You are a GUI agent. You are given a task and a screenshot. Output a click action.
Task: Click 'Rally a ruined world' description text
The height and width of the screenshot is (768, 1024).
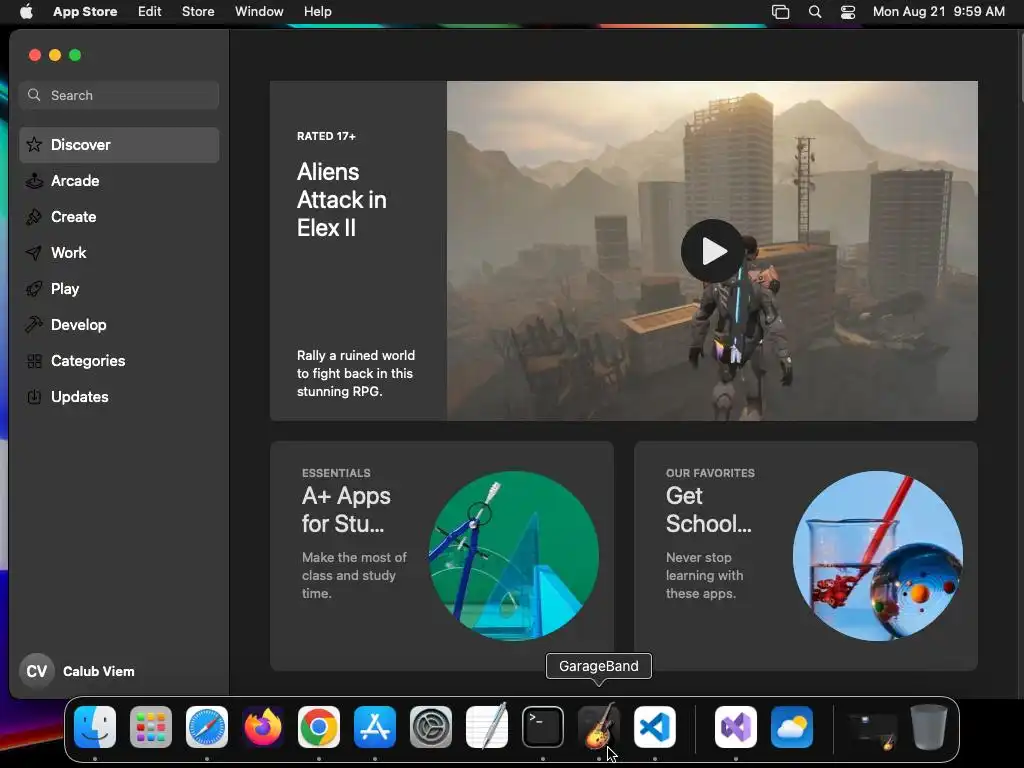[356, 374]
